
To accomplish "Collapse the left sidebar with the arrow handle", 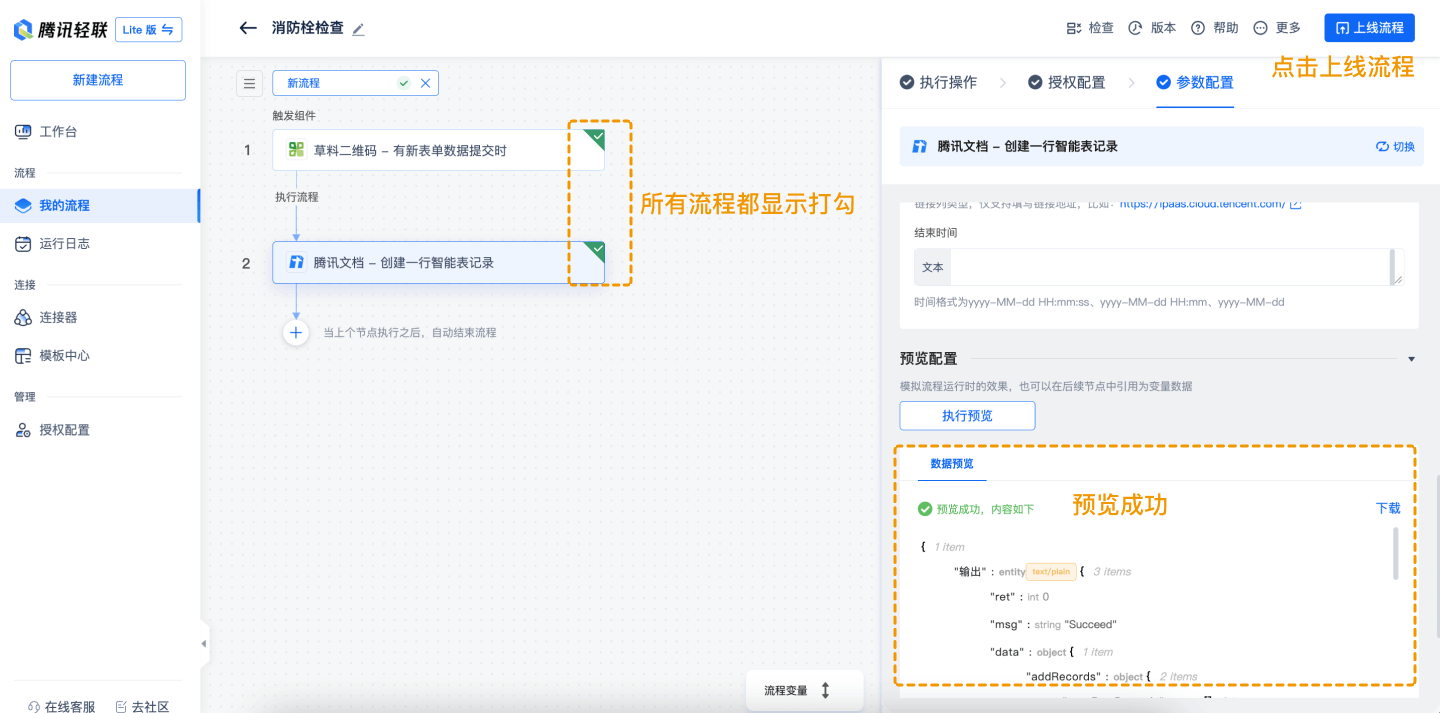I will pyautogui.click(x=204, y=644).
